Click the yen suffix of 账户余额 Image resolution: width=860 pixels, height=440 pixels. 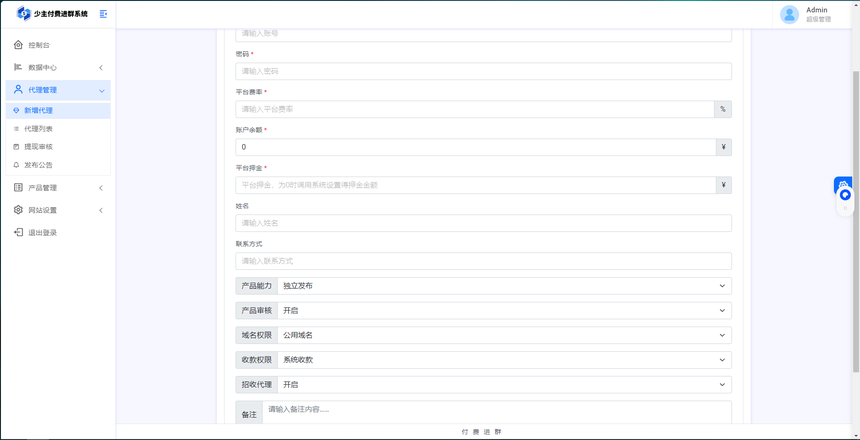(x=723, y=147)
